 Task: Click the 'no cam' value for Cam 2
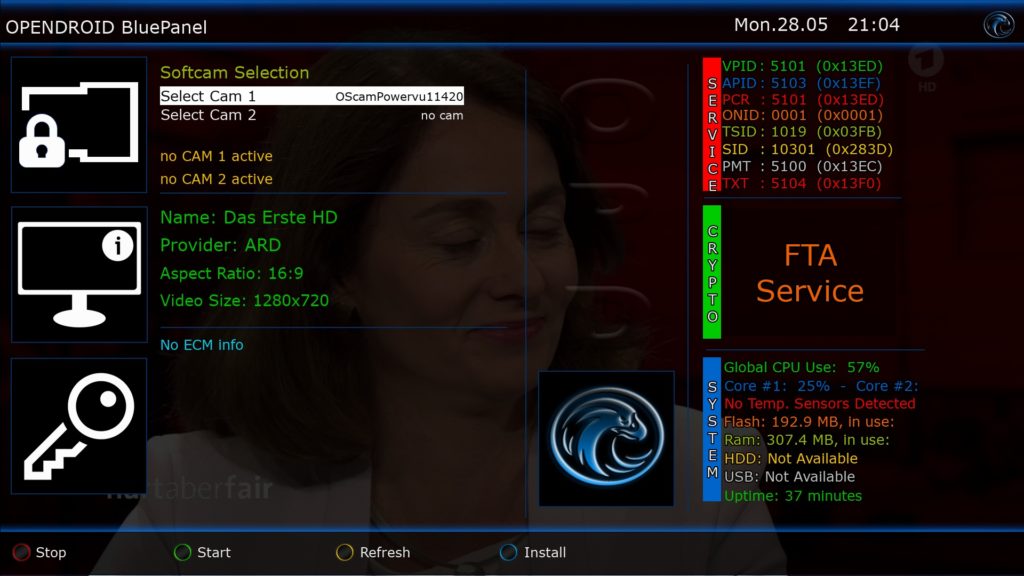pyautogui.click(x=442, y=116)
